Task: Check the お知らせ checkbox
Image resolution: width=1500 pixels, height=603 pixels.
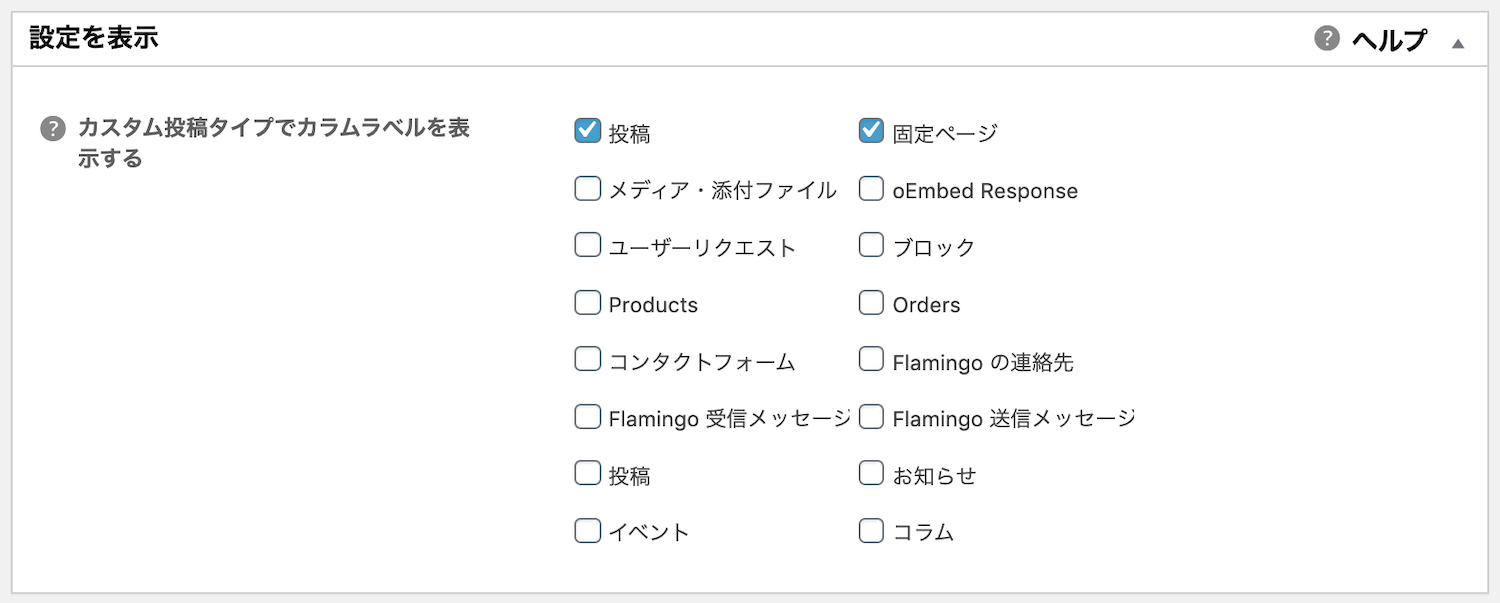Action: (871, 473)
